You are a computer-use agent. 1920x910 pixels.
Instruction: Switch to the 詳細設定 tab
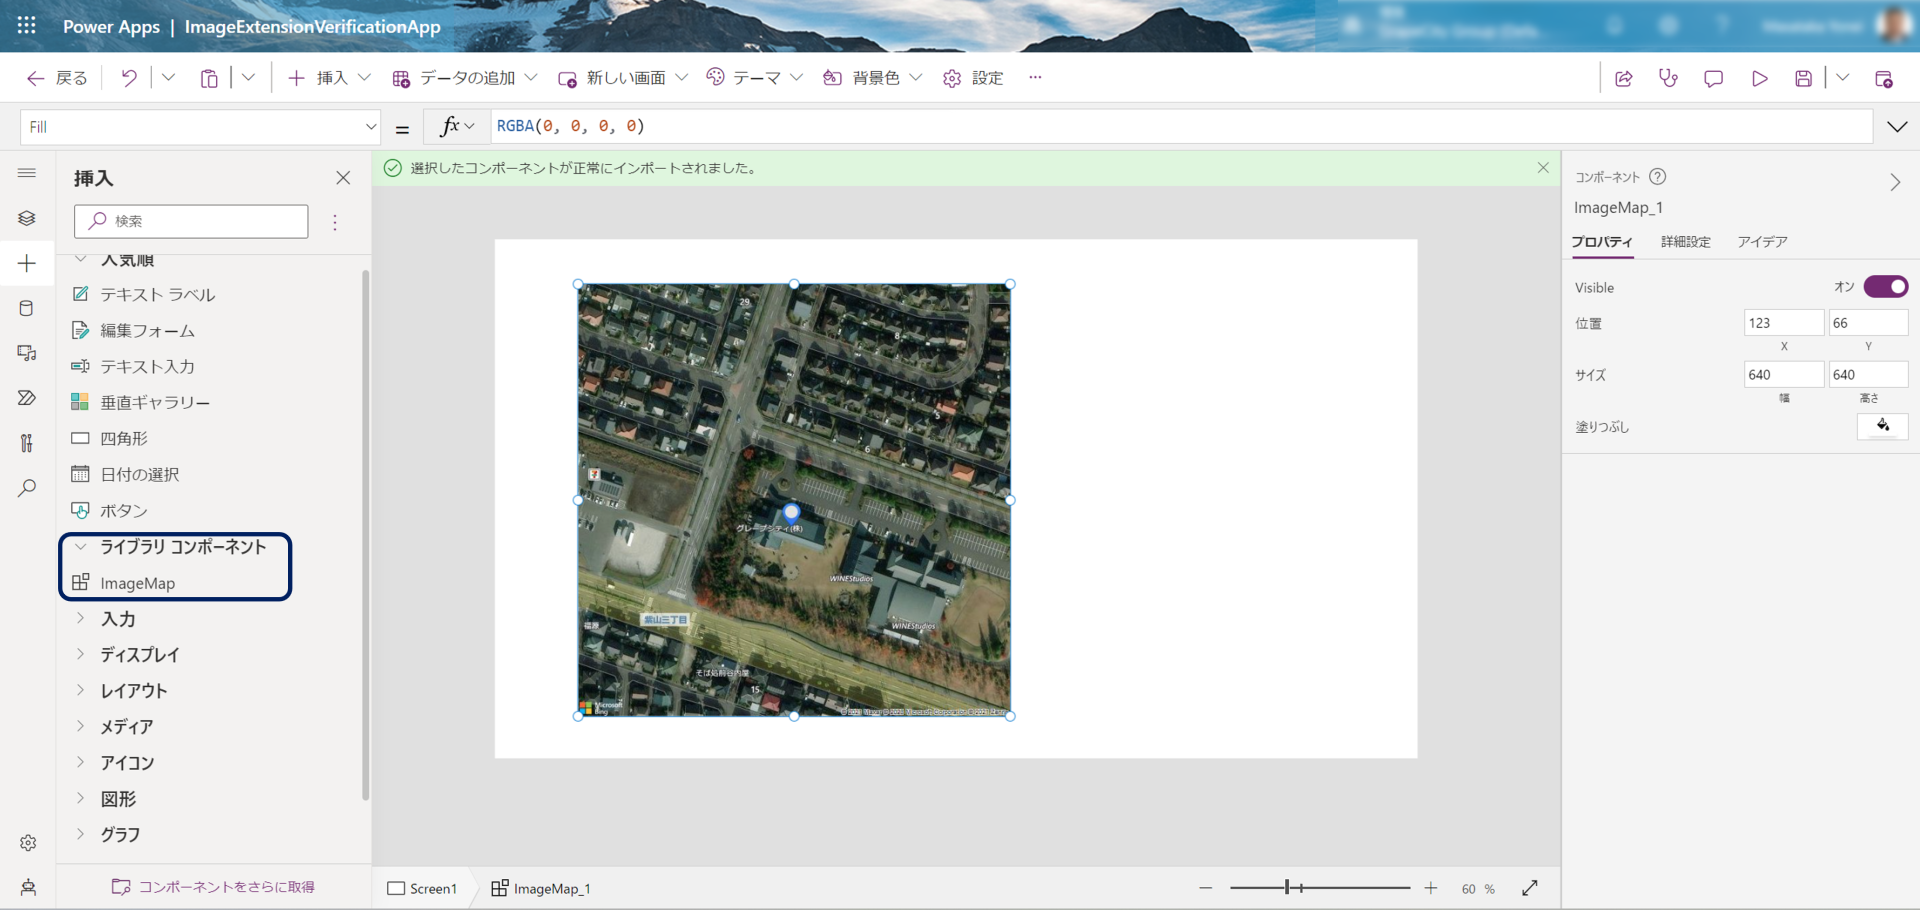[1685, 242]
